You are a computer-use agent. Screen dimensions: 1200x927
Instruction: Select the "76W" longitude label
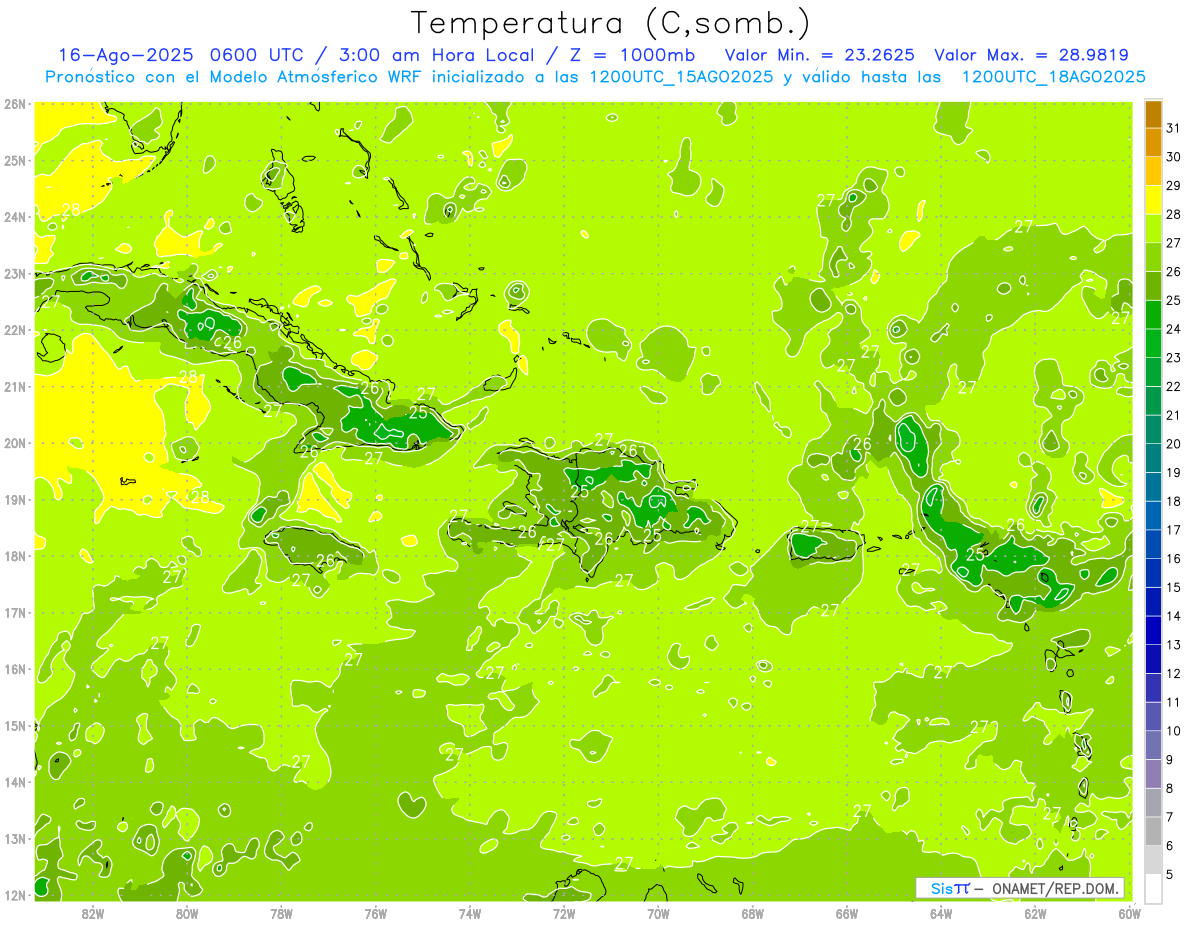376,913
